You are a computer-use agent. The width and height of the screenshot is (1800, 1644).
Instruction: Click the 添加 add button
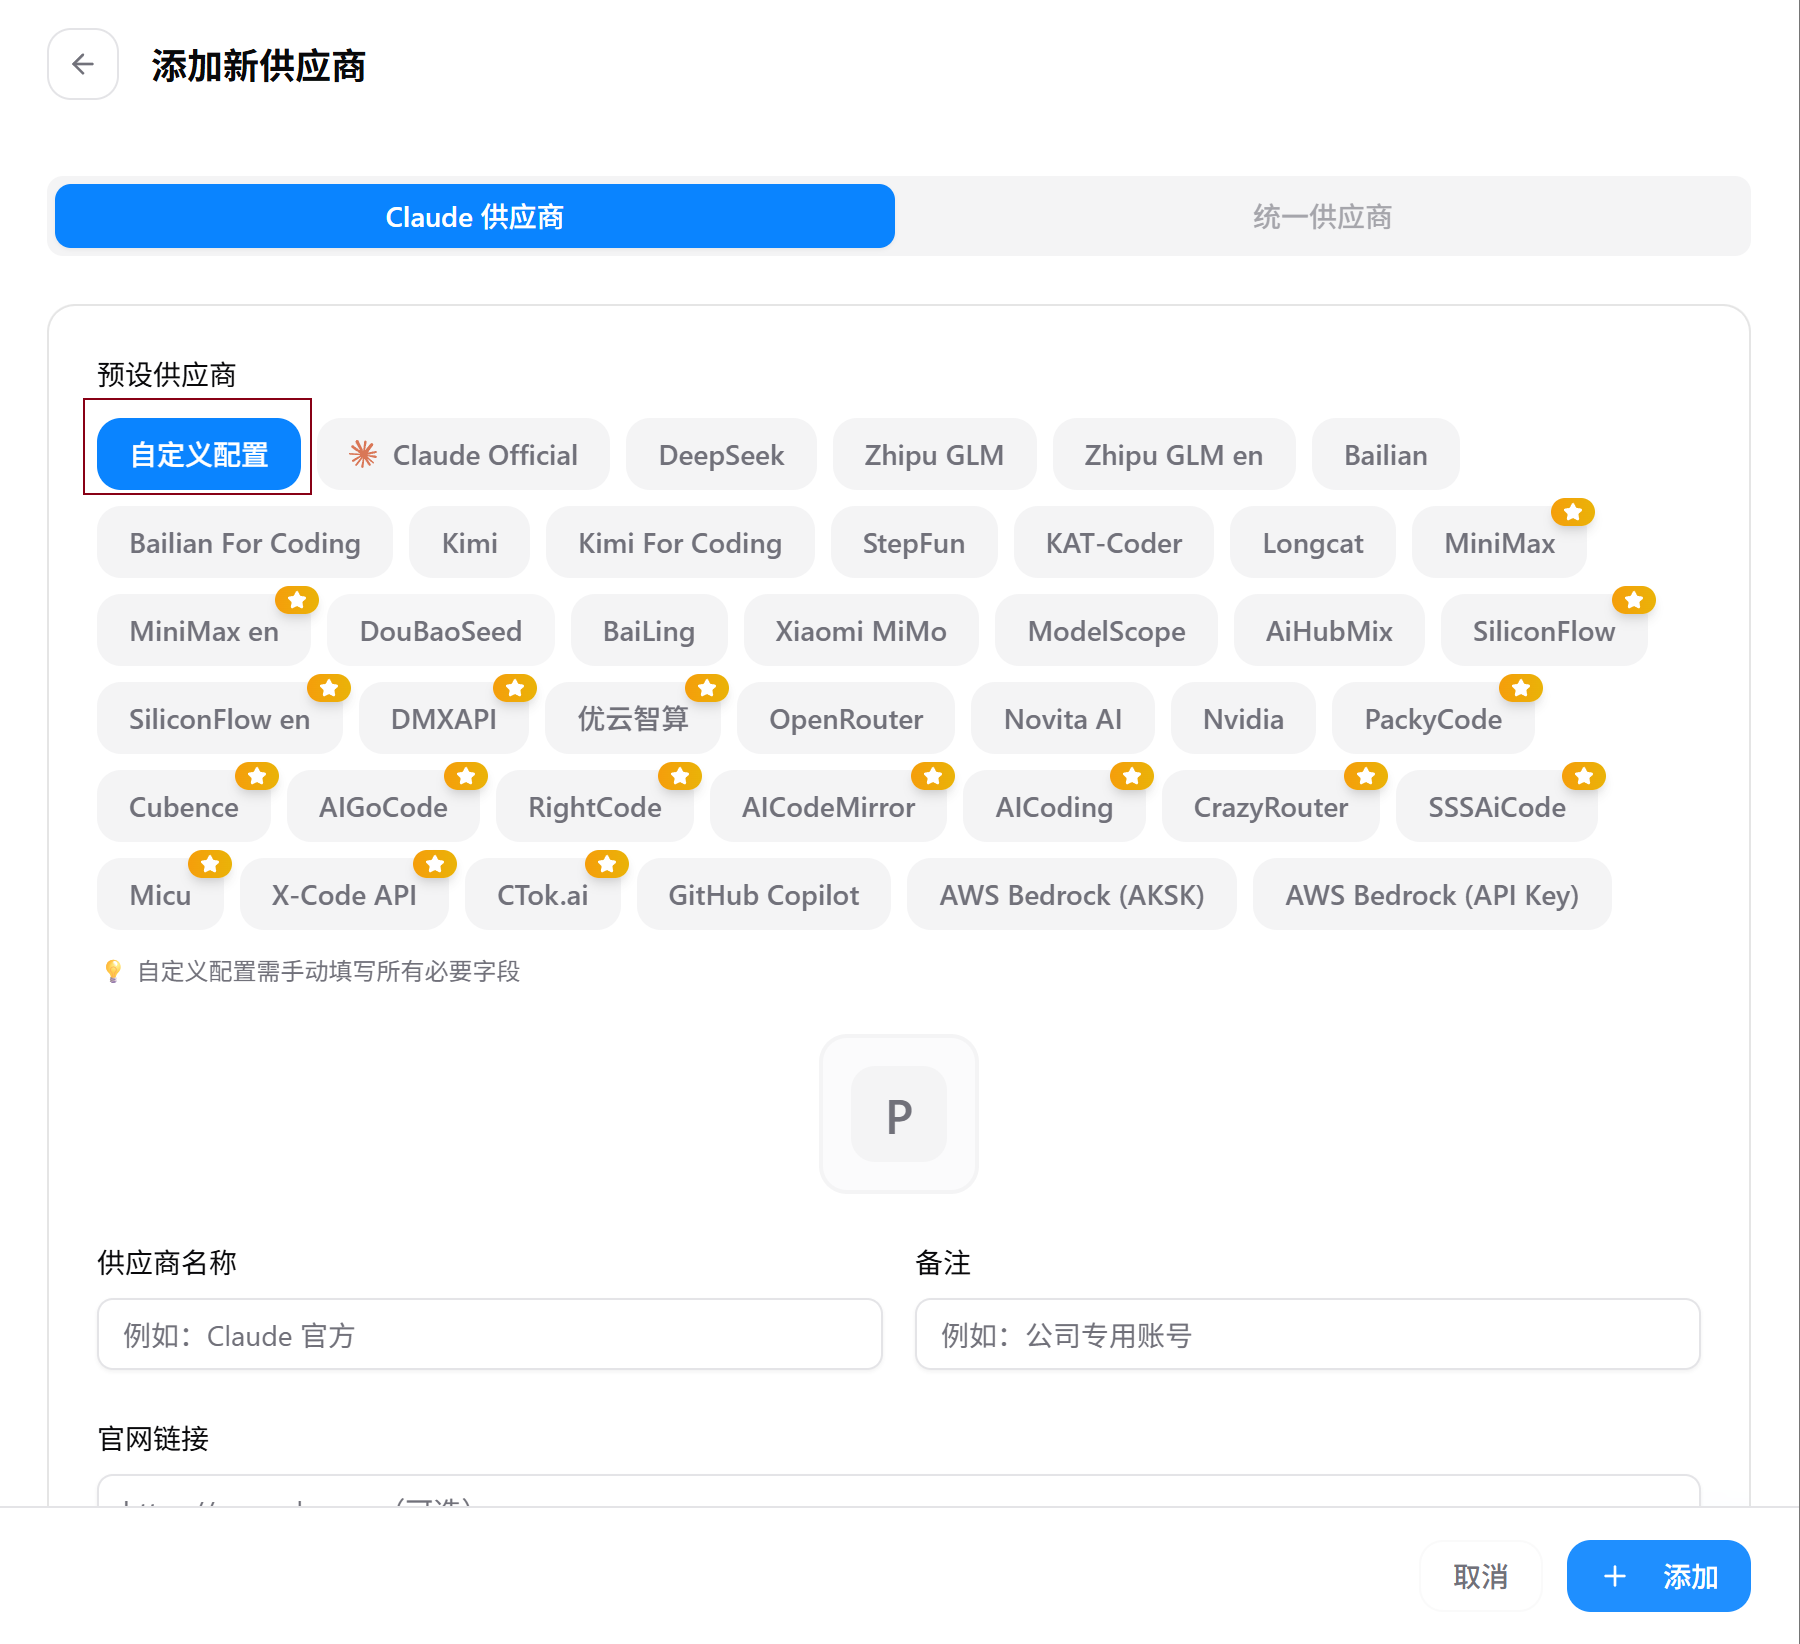[1659, 1576]
